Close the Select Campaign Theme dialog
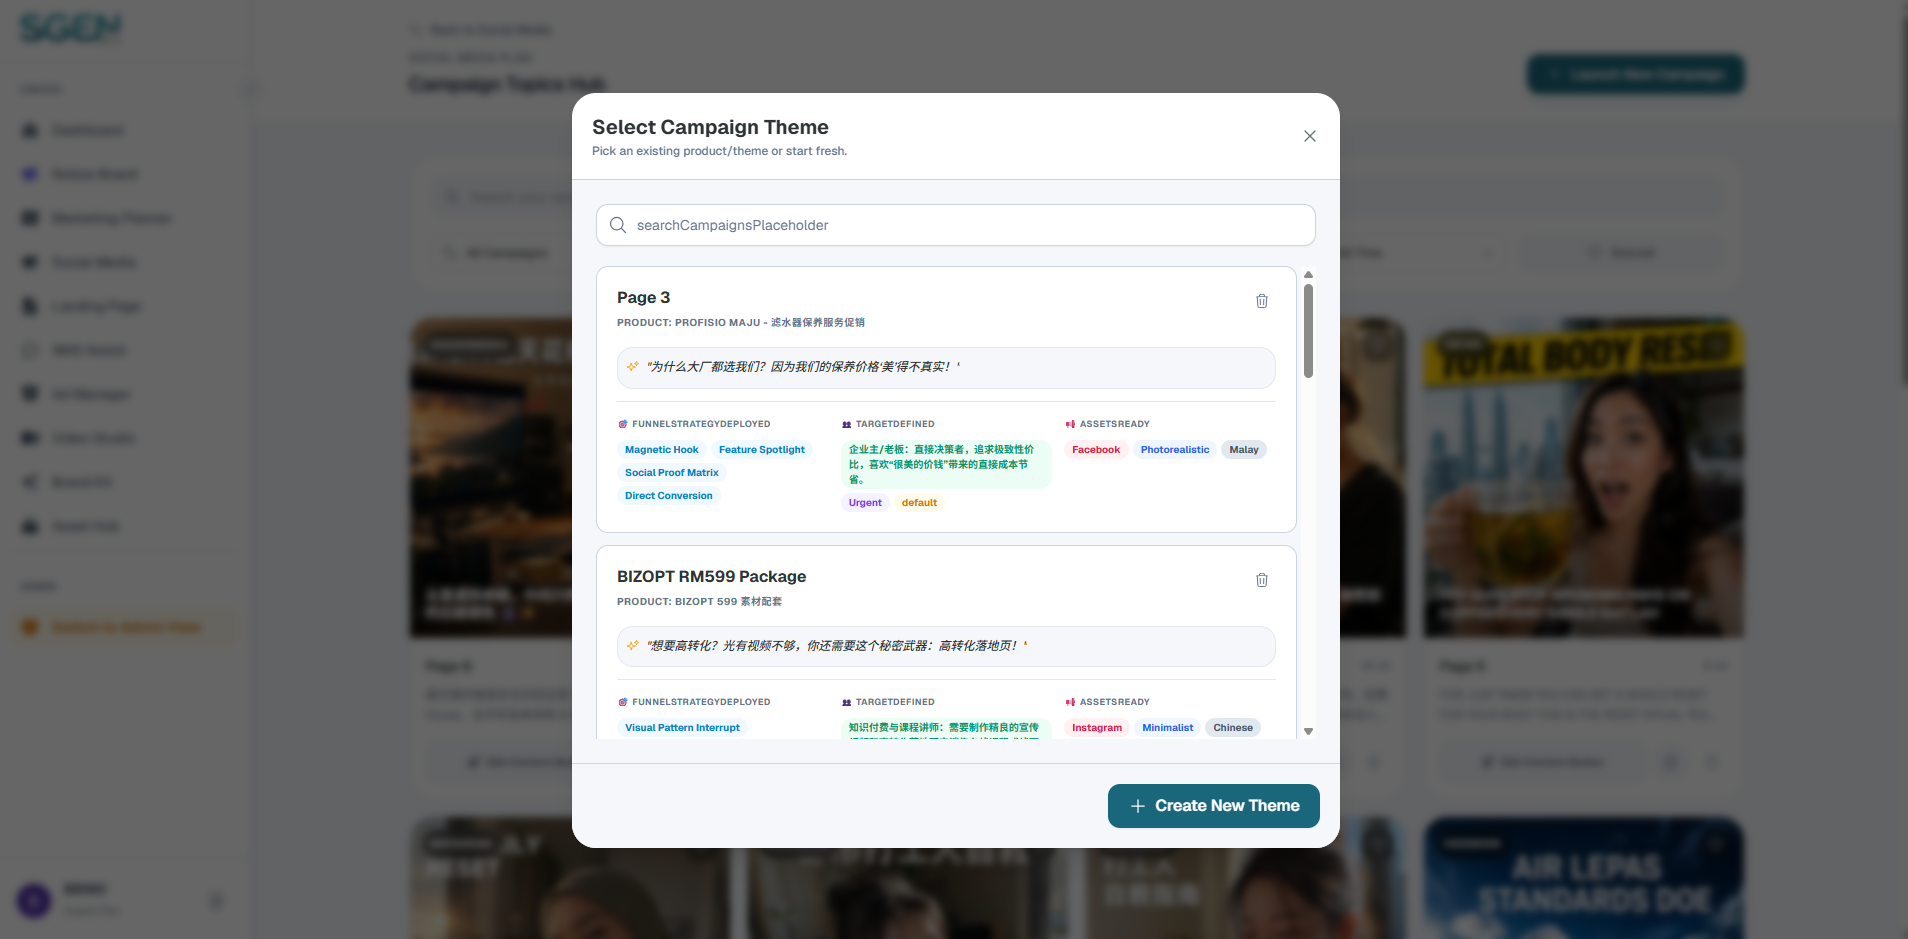 (1310, 136)
